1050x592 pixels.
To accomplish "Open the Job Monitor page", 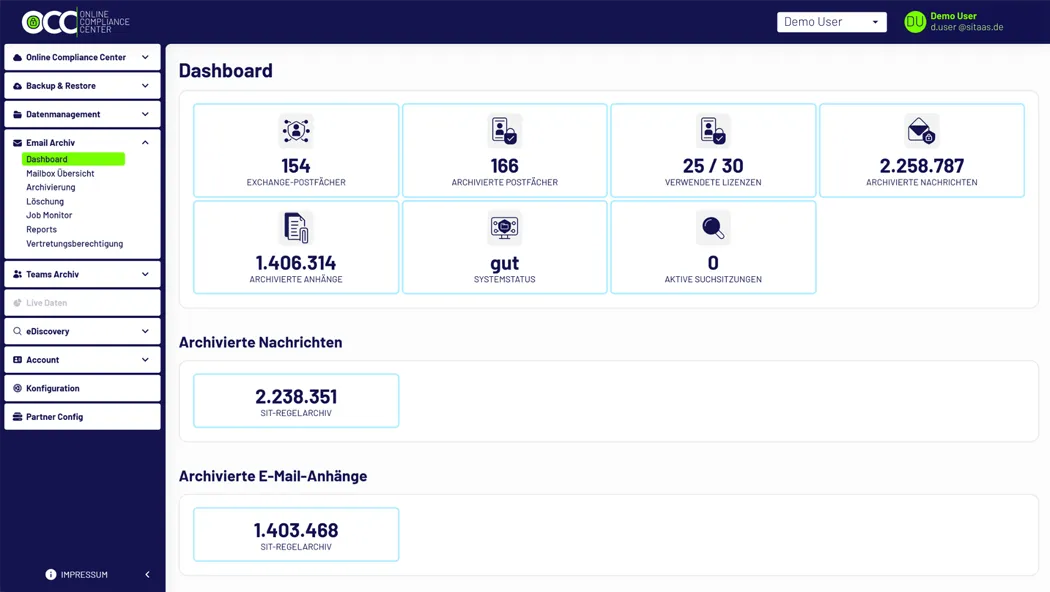I will (x=49, y=215).
